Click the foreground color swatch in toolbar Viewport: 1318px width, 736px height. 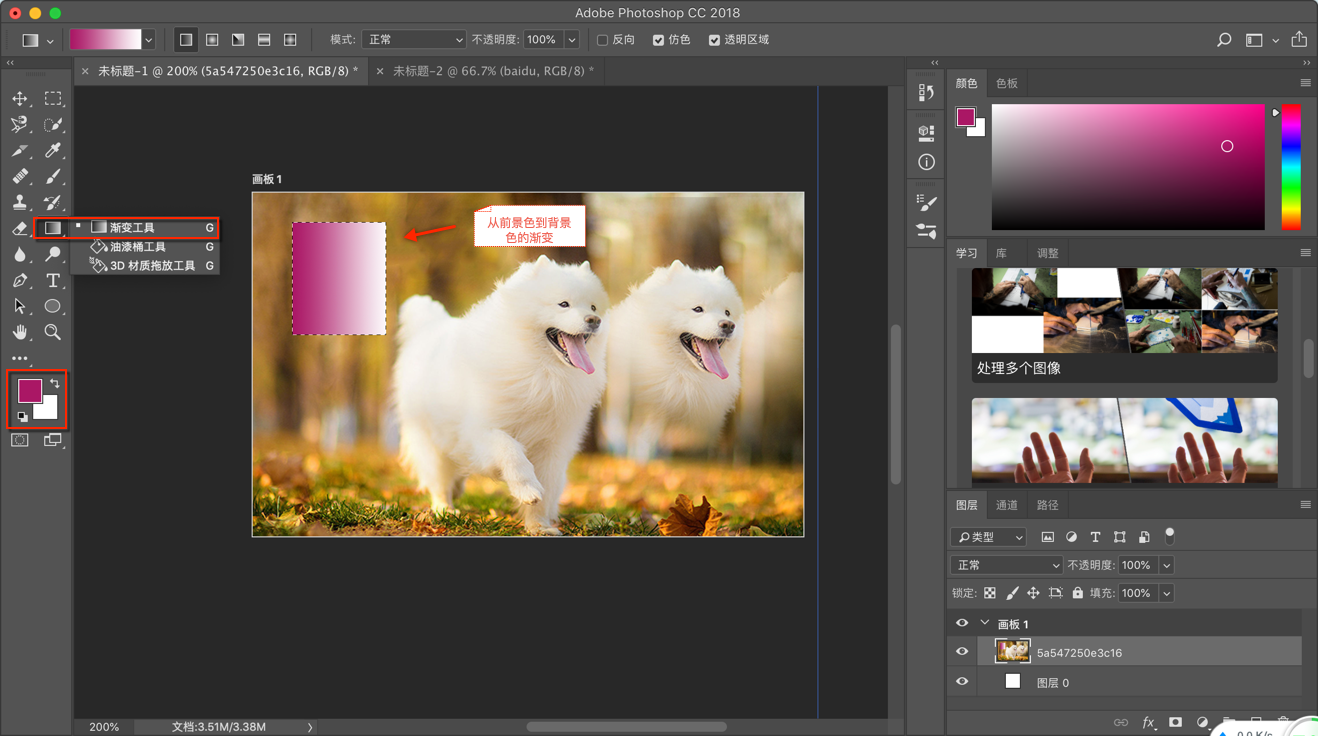(29, 390)
